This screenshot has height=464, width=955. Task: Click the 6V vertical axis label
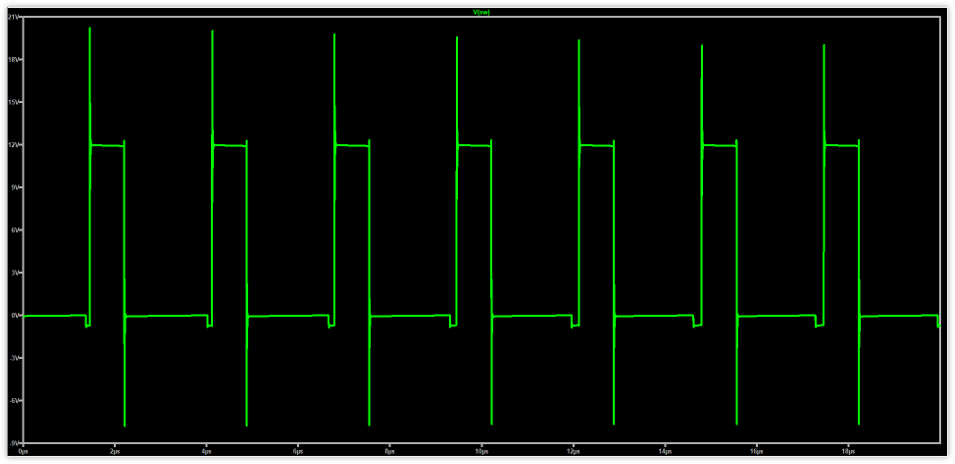[x=14, y=230]
